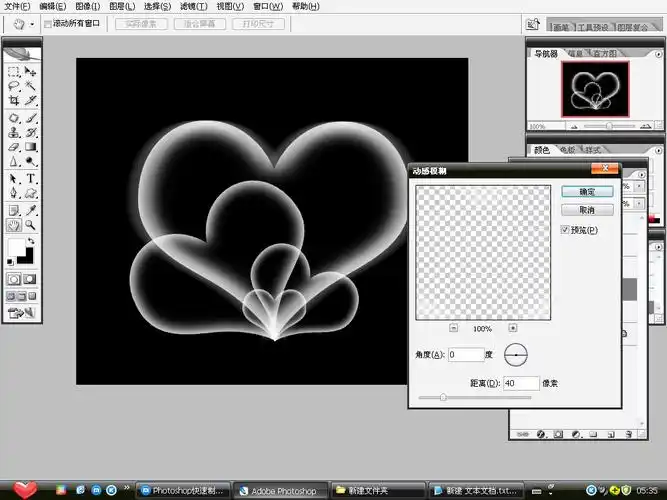Toggle the 预览 (Preview) checkbox
This screenshot has width=667, height=500.
coord(566,231)
